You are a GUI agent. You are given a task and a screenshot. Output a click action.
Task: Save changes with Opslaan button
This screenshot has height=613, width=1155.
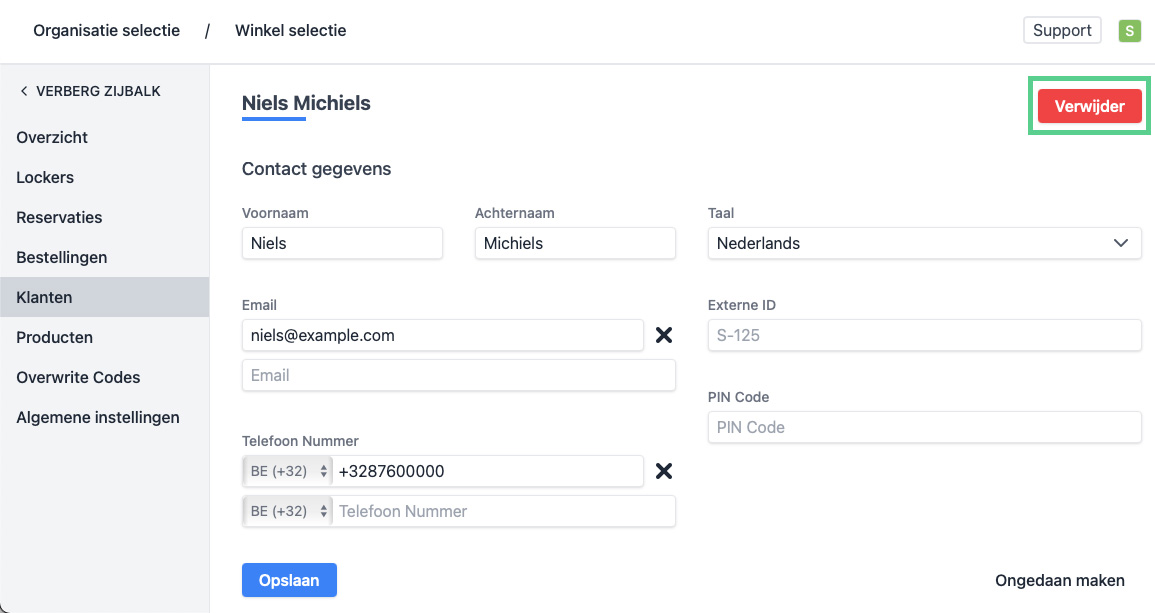pyautogui.click(x=289, y=580)
